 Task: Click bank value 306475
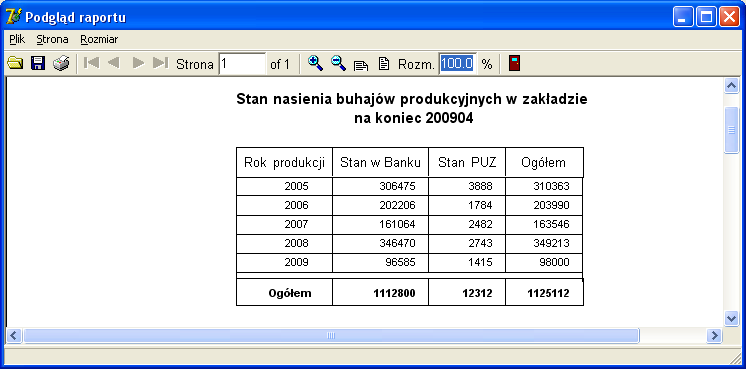pos(397,186)
